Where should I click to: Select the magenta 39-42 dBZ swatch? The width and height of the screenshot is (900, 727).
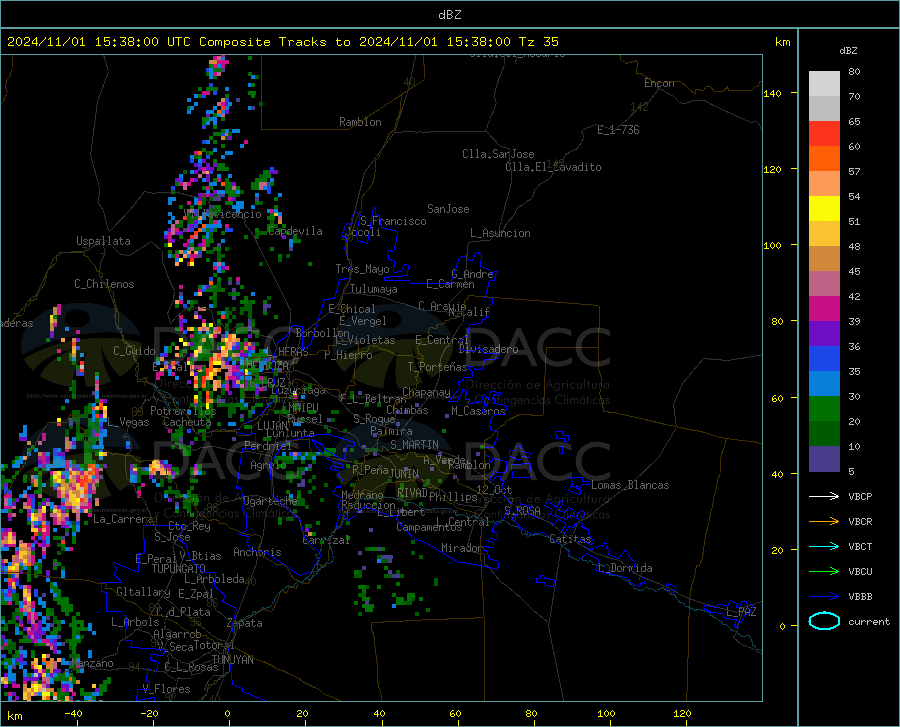[x=824, y=309]
